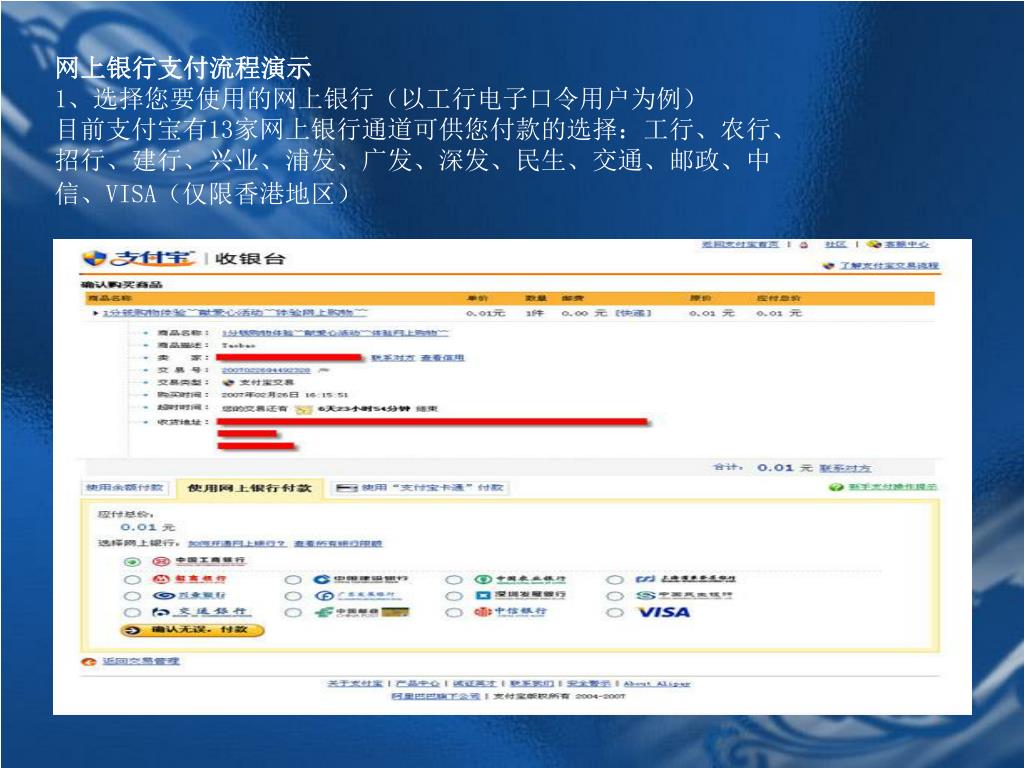Click the 确认无误，付款 button
Image resolution: width=1024 pixels, height=768 pixels.
[193, 630]
